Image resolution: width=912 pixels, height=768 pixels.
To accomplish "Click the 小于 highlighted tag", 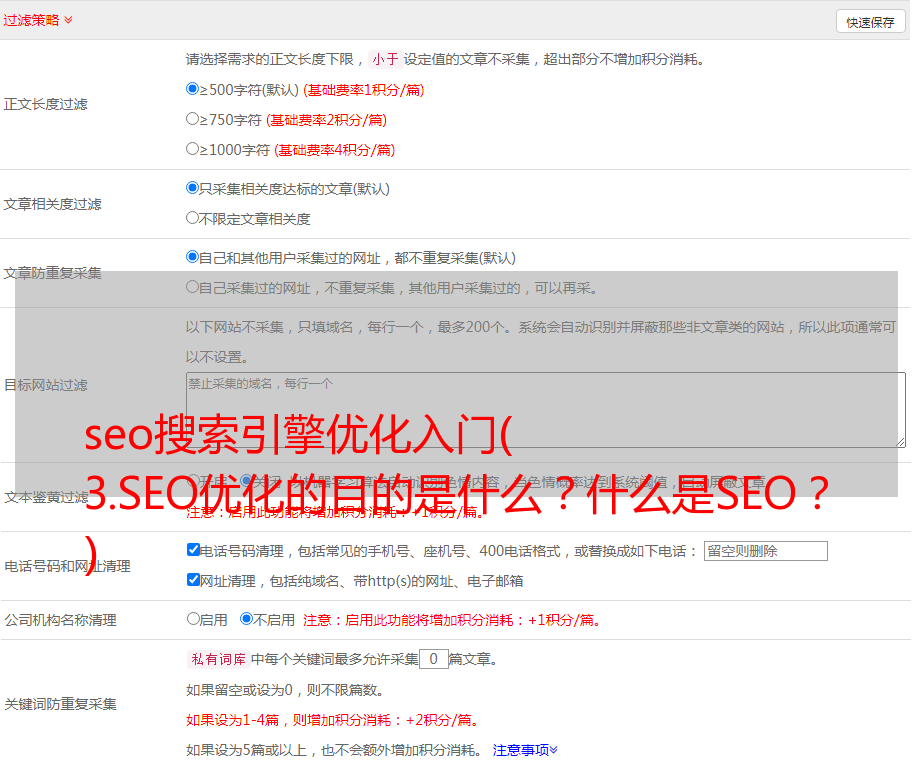I will click(x=385, y=59).
